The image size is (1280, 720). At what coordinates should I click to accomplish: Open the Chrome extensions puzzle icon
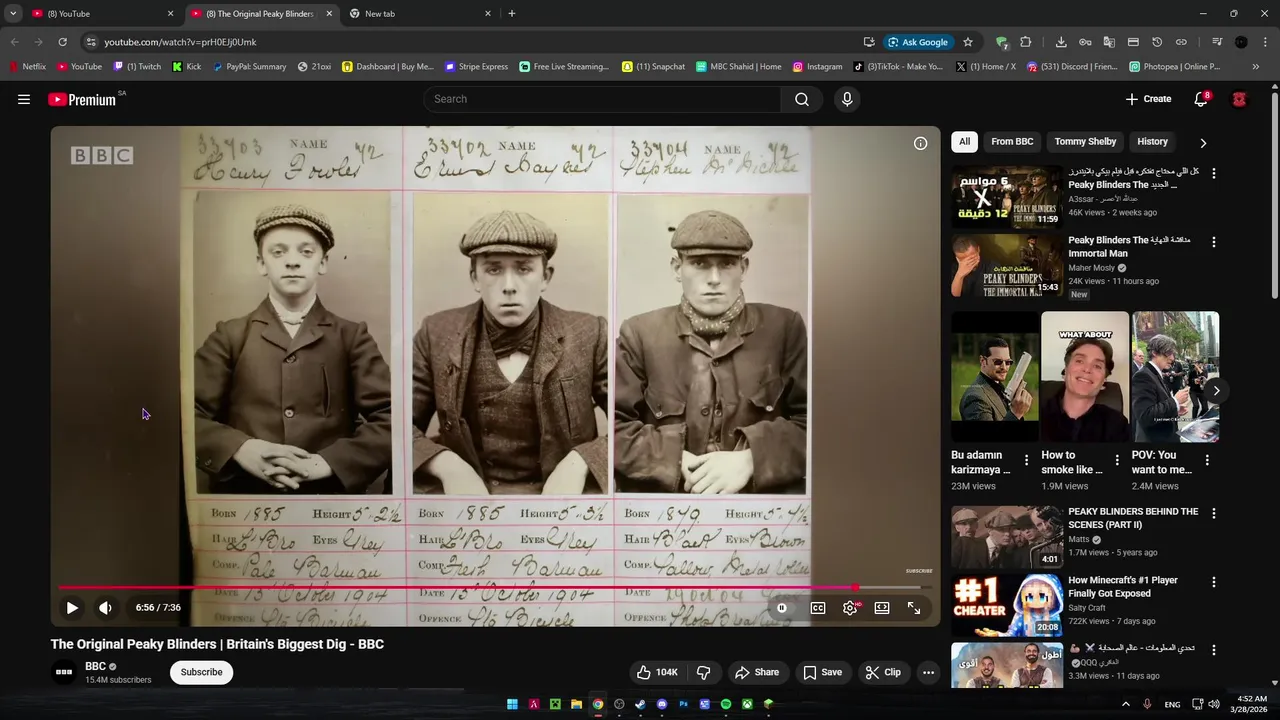1026,42
